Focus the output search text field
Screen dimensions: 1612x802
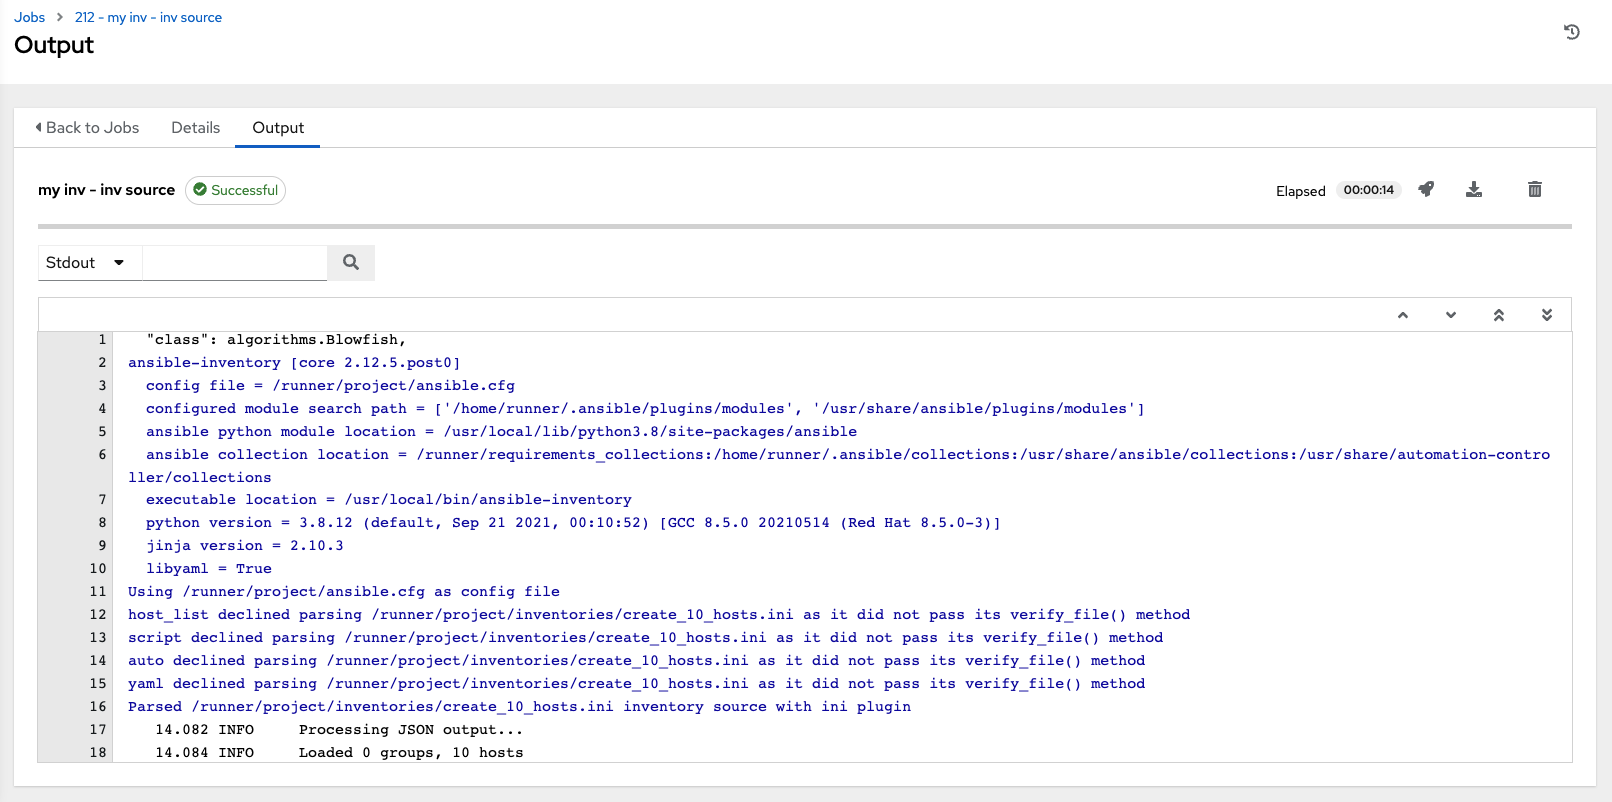[x=235, y=262]
